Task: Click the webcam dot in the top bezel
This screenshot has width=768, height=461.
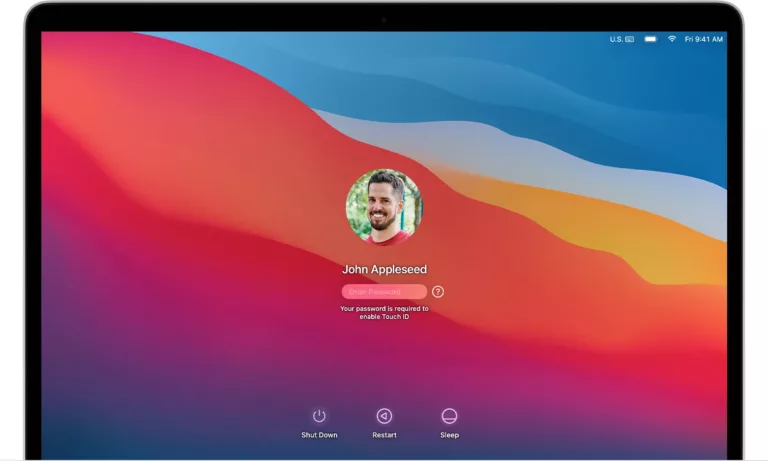Action: tap(384, 20)
